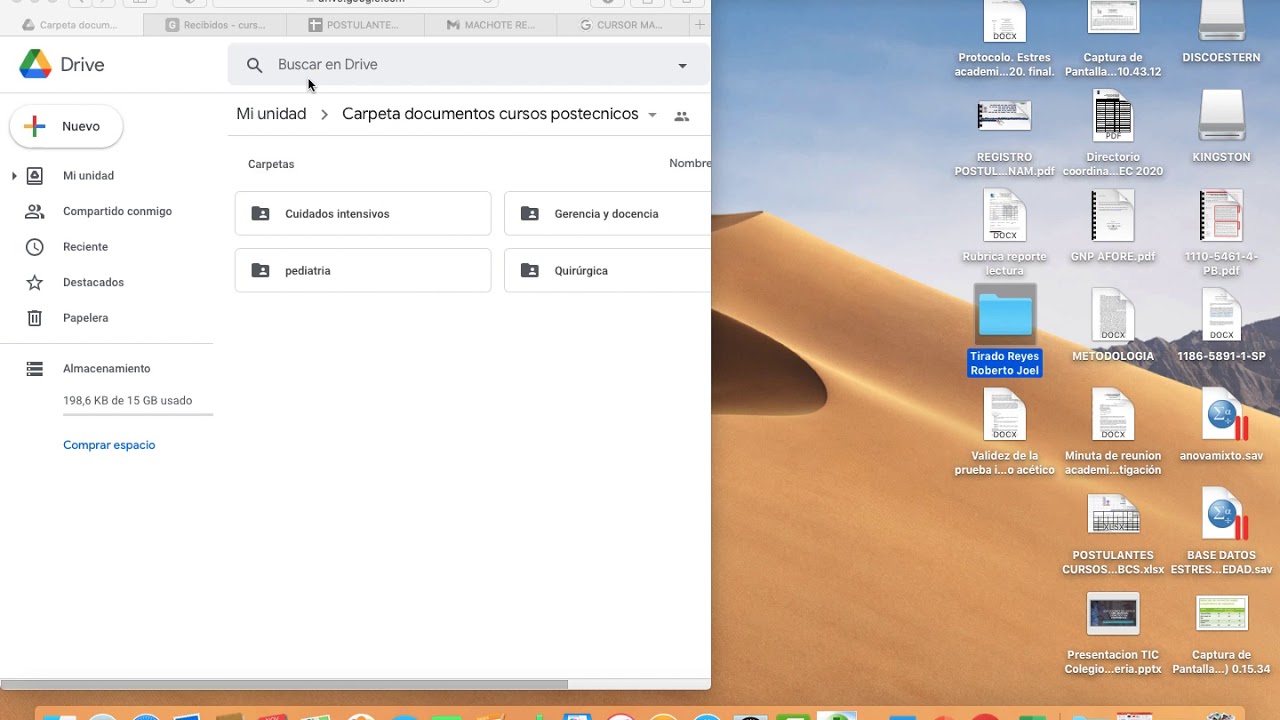Switch to the MACHOTE RE browser tab

491,25
